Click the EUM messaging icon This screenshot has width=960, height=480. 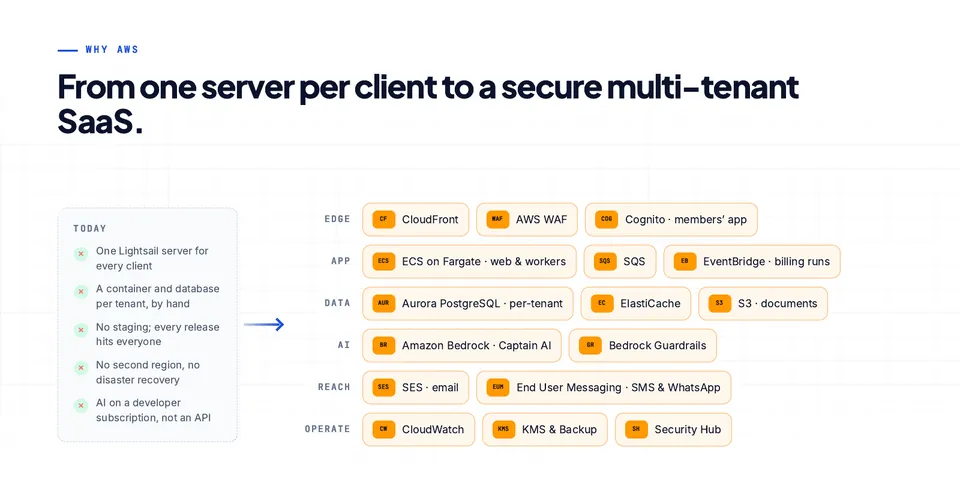pos(498,387)
